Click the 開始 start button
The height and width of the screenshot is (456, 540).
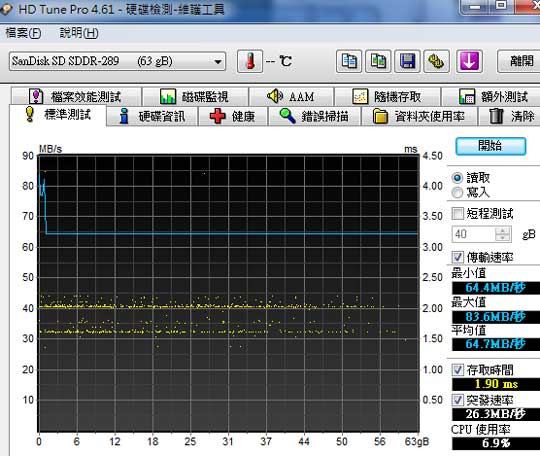click(x=490, y=146)
